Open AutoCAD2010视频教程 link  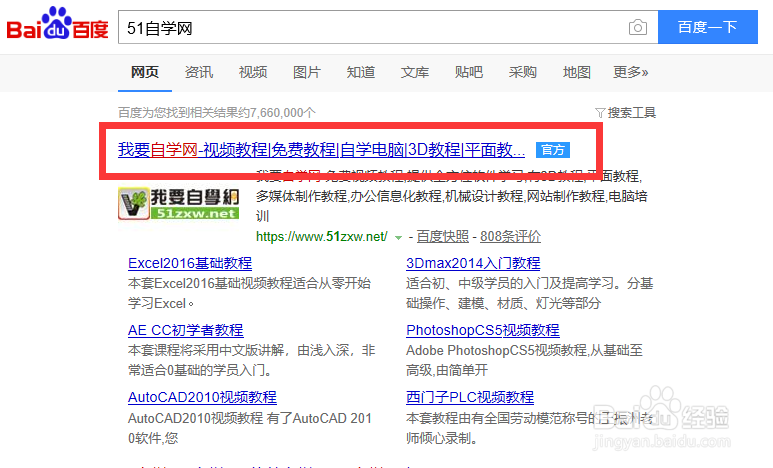click(202, 397)
